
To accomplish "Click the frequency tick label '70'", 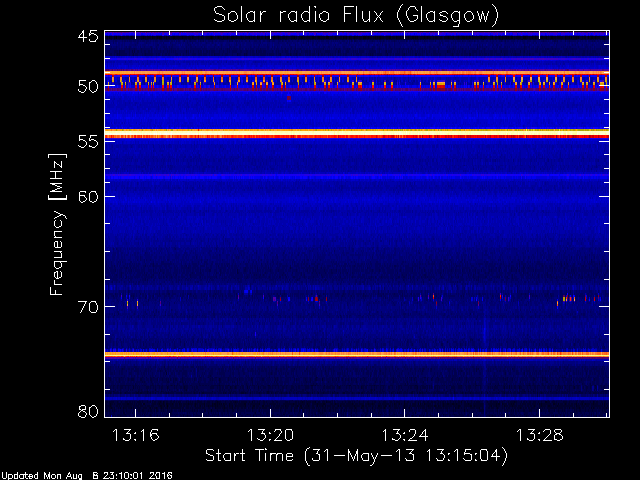I will pos(88,307).
